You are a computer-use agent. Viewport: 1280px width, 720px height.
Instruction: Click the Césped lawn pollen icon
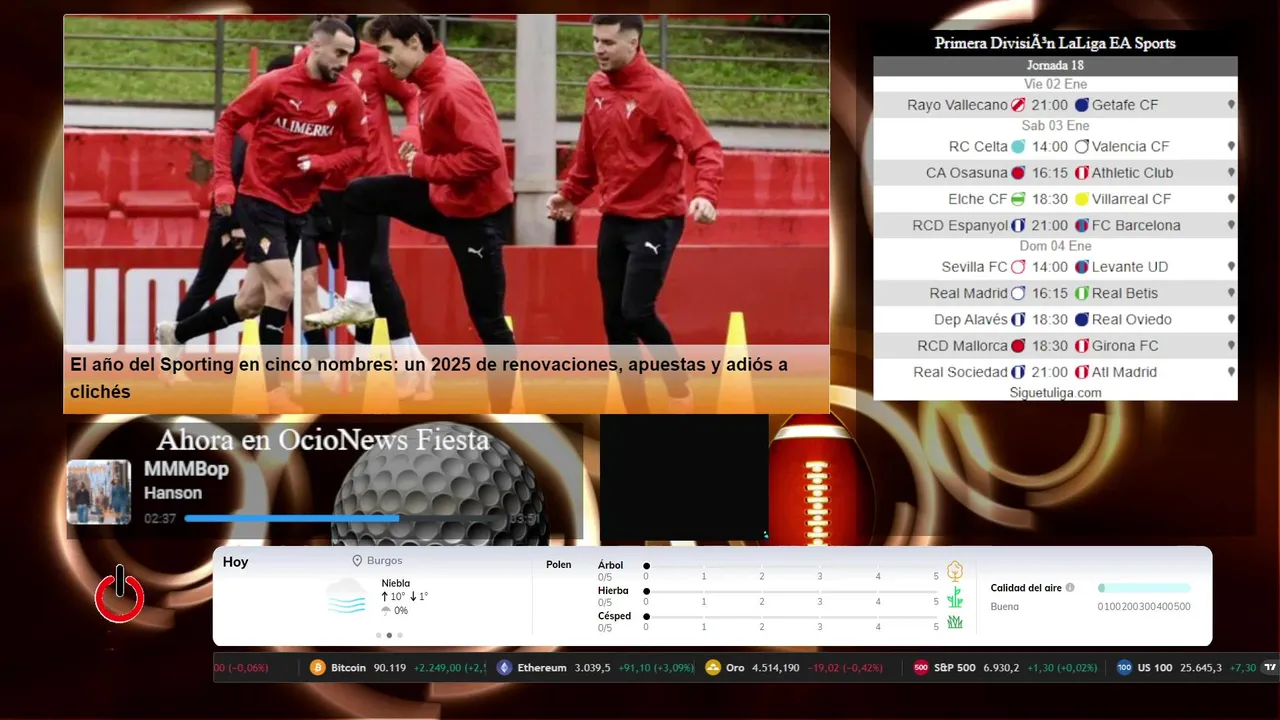pos(955,622)
